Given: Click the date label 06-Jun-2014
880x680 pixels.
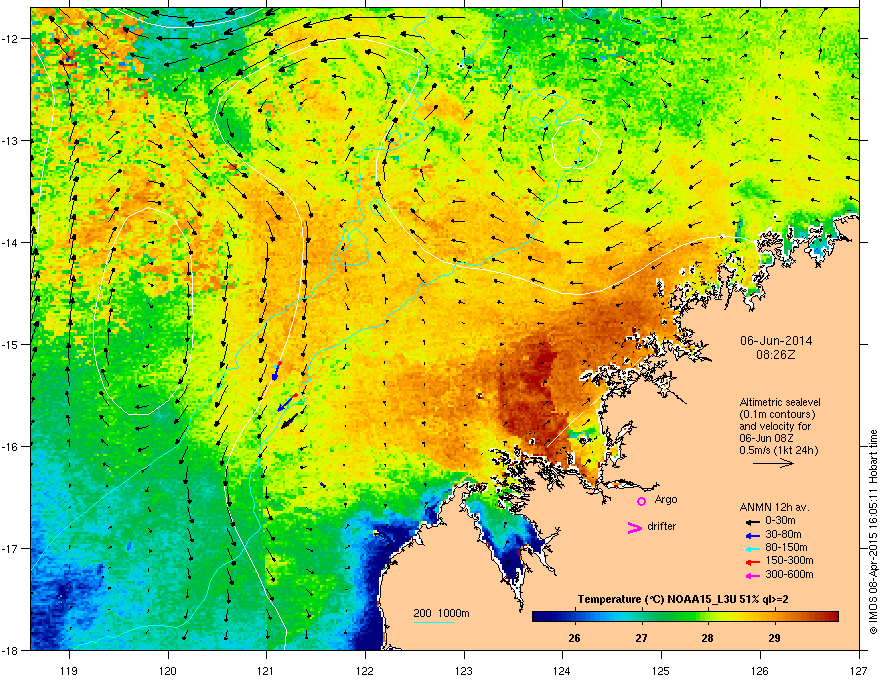Looking at the screenshot, I should click(776, 341).
